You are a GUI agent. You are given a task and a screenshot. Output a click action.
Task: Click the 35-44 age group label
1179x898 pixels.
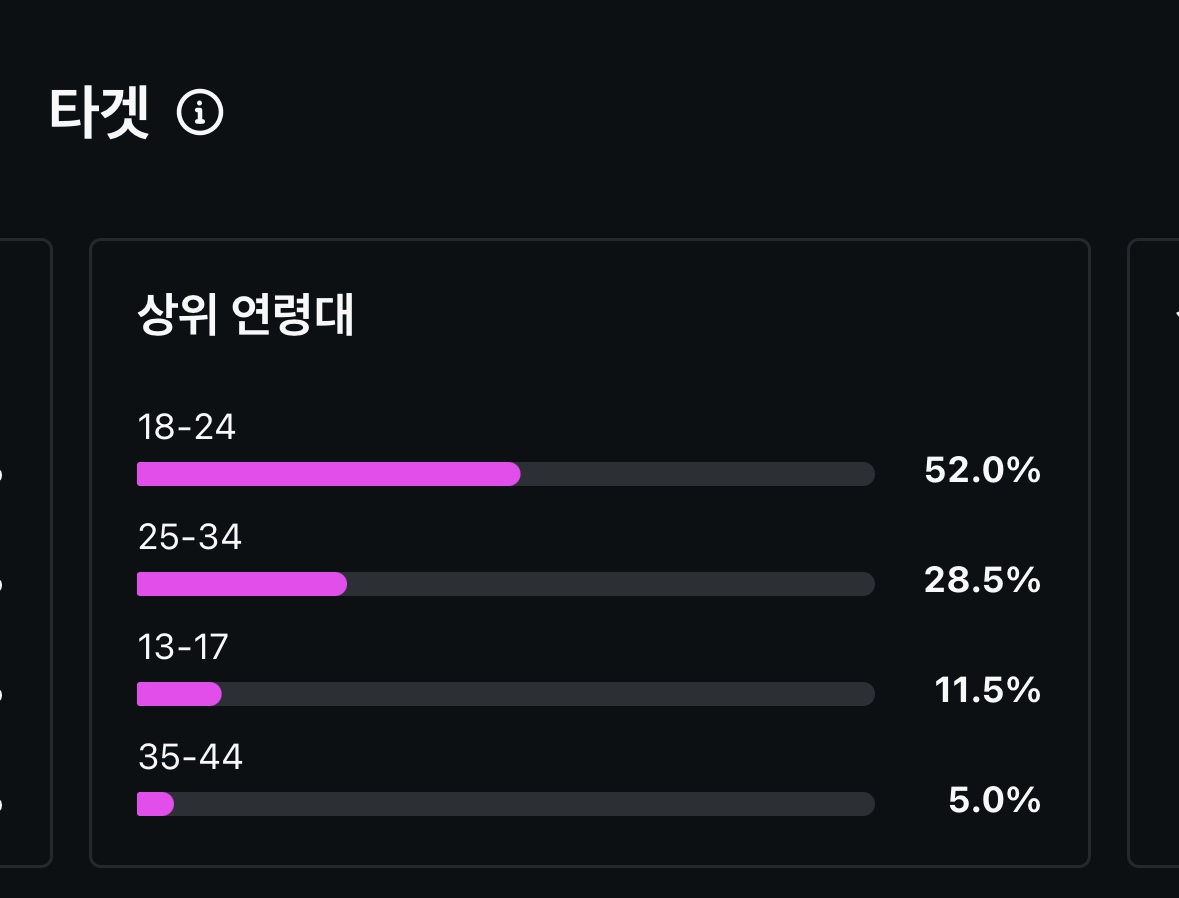click(x=190, y=757)
